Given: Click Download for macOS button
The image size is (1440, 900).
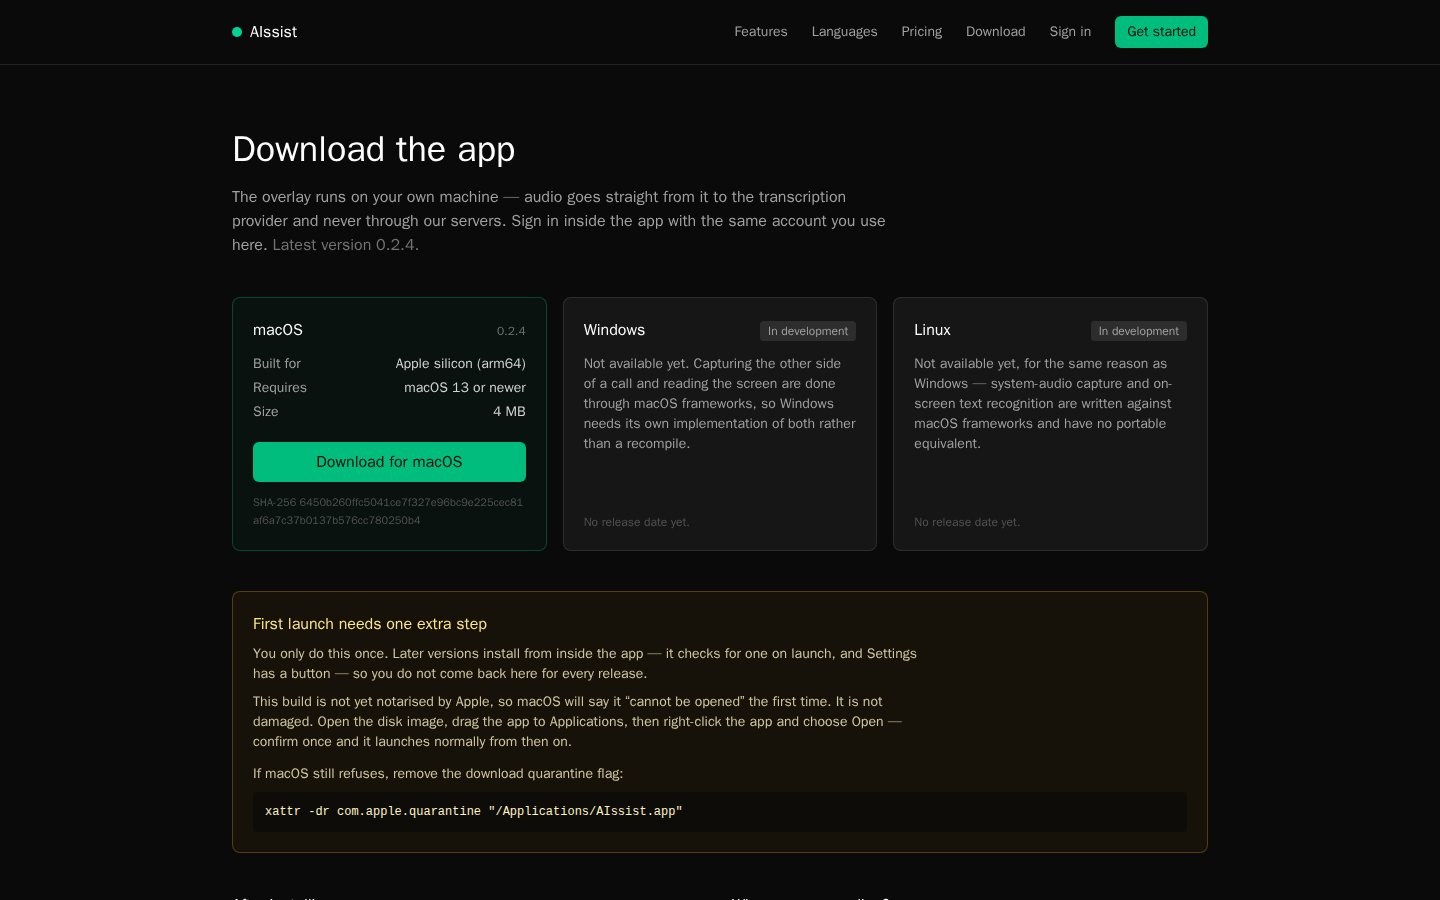Looking at the screenshot, I should pyautogui.click(x=389, y=462).
